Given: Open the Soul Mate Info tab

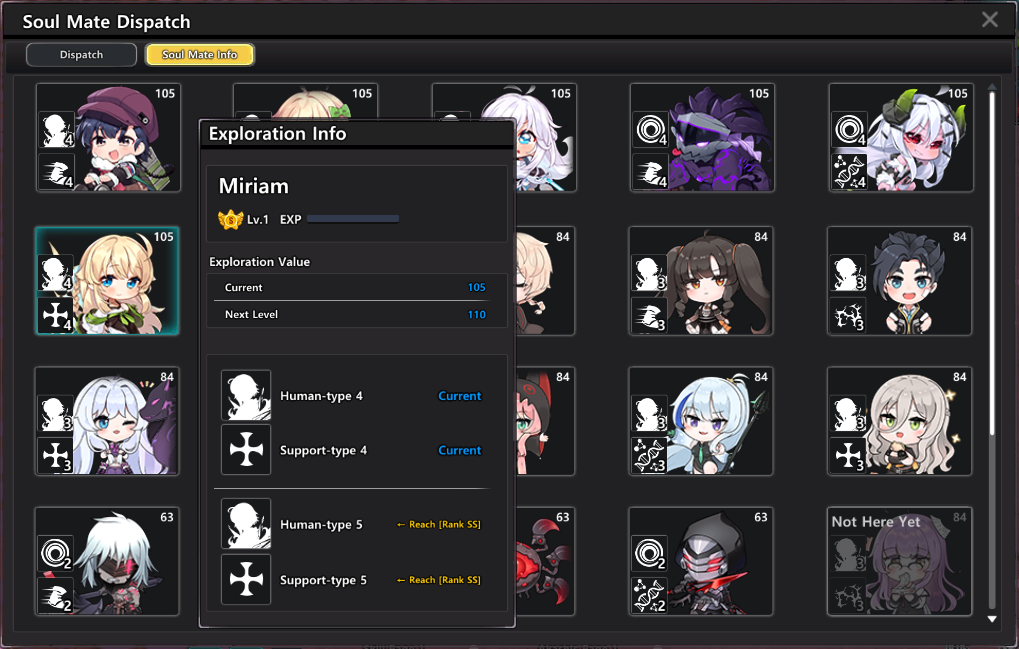Looking at the screenshot, I should (x=200, y=55).
